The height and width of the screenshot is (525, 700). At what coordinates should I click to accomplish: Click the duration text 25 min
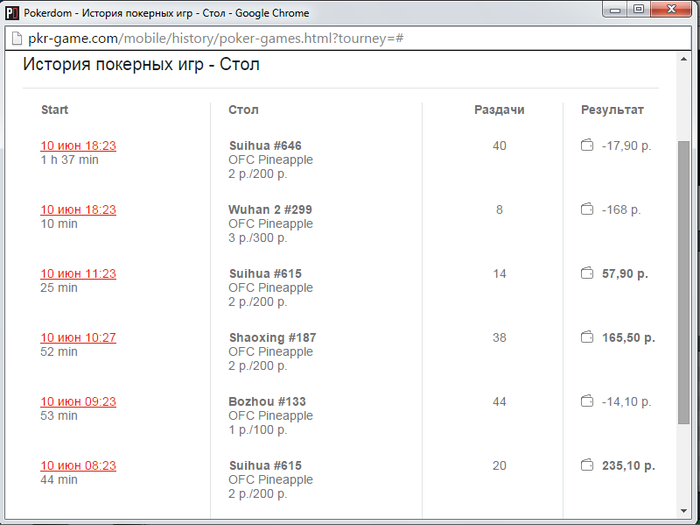coord(59,288)
